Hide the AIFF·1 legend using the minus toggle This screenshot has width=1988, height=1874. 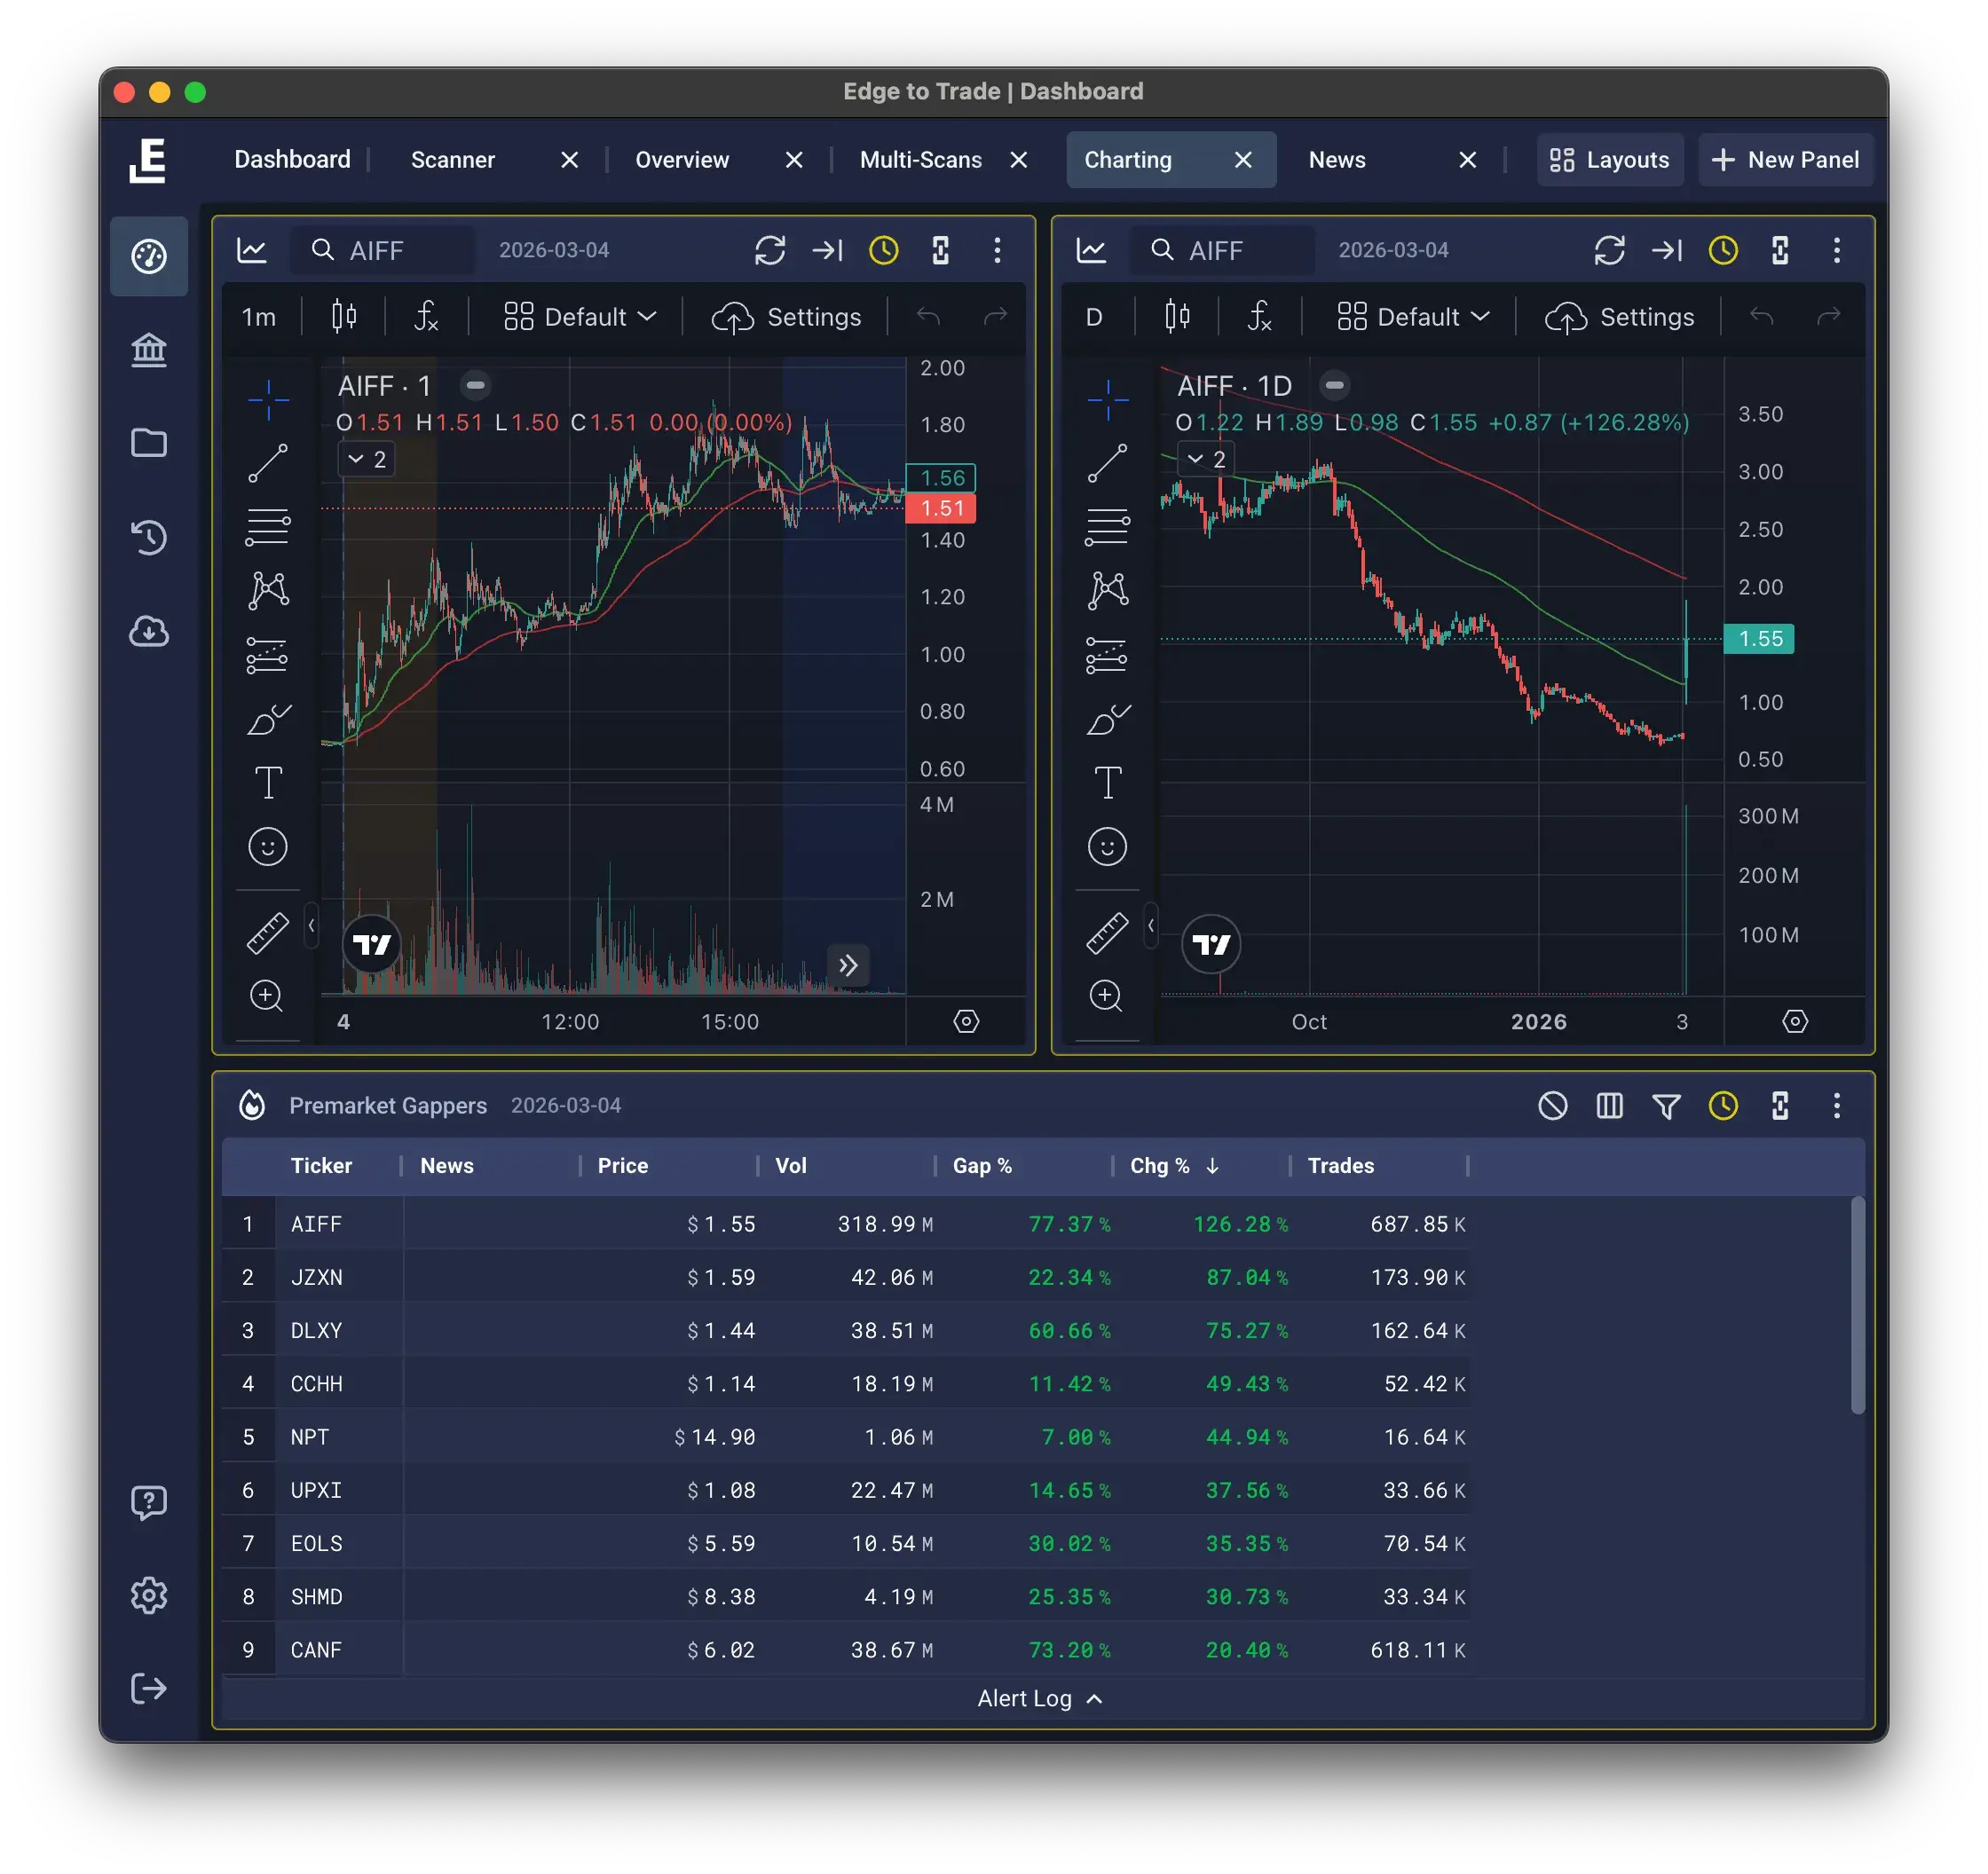(476, 385)
